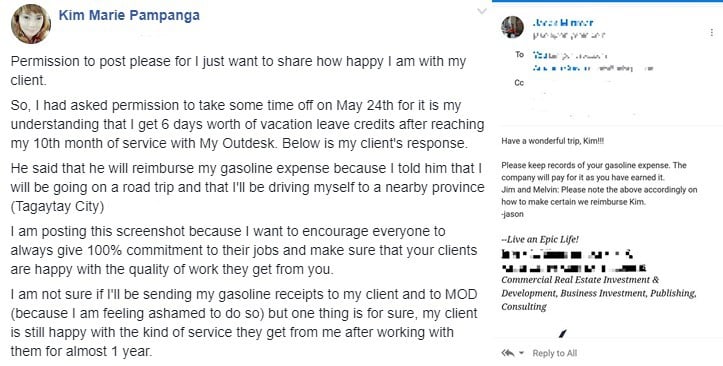Click the "Permission to post please" paragraph
The image size is (723, 366).
[238, 71]
